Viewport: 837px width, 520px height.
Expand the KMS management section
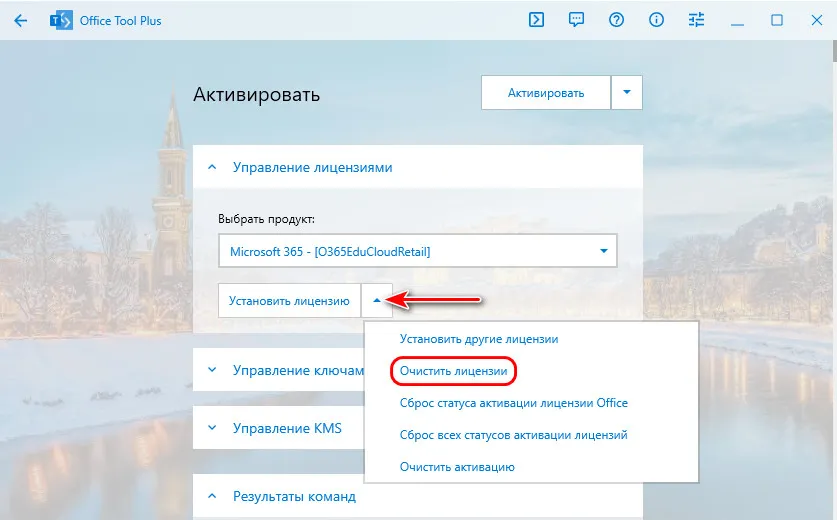click(x=212, y=428)
